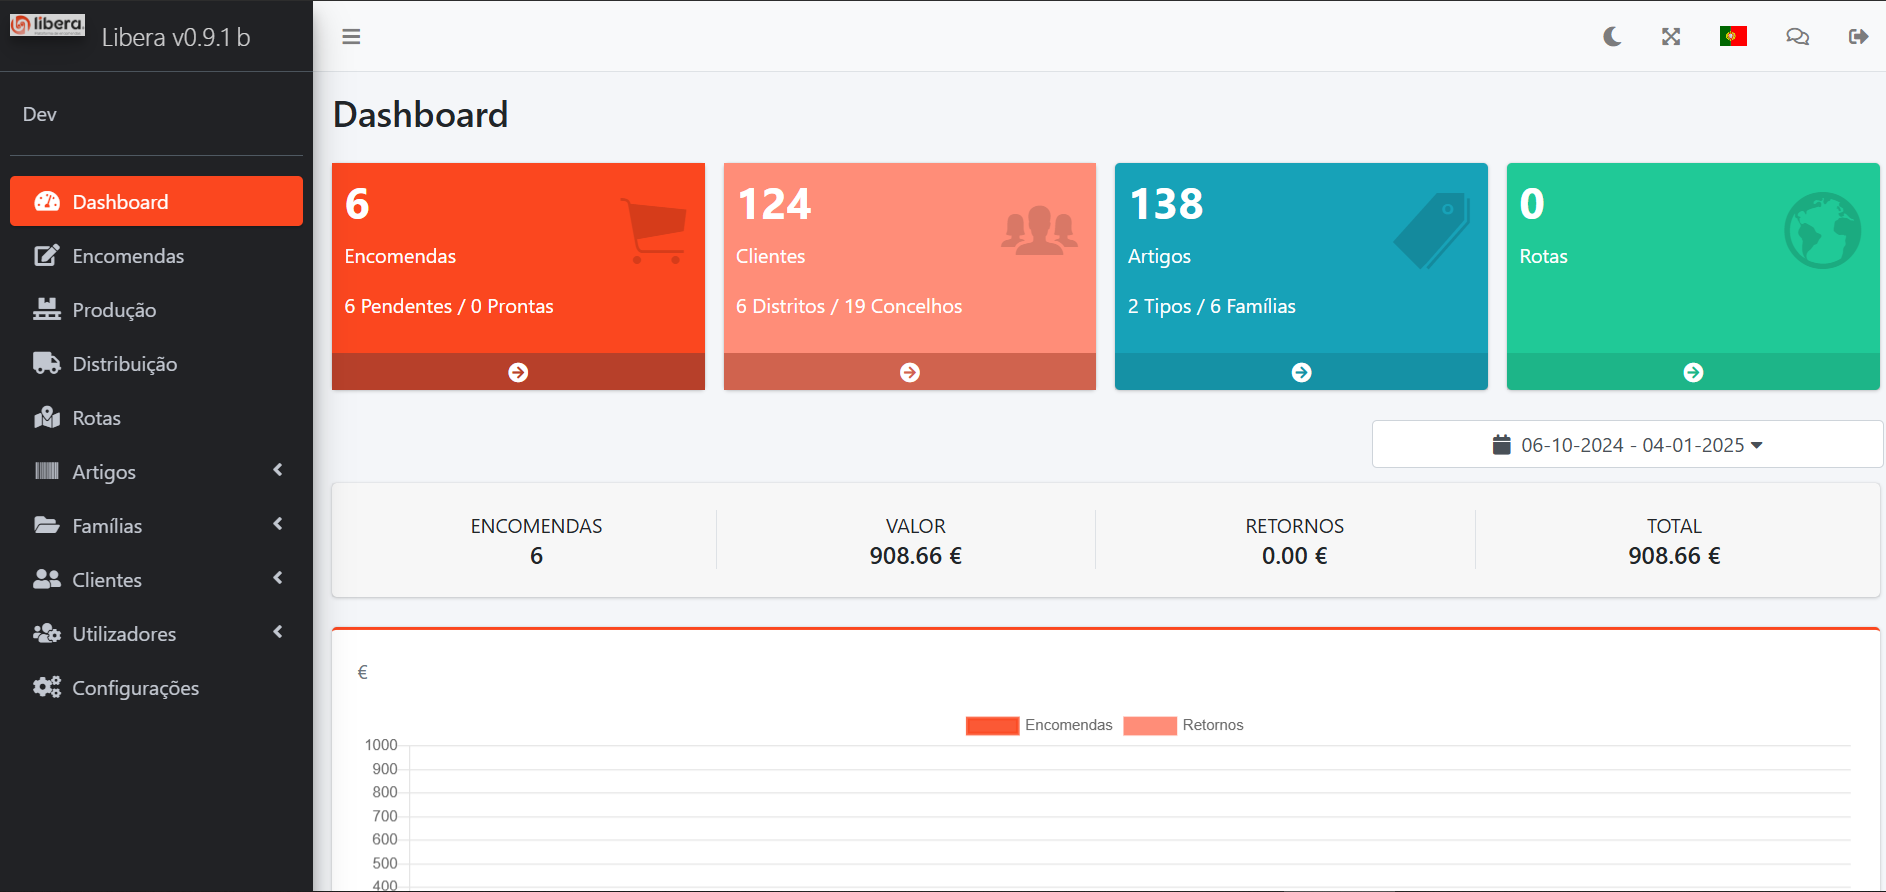Collapse the sidebar using the hamburger icon
This screenshot has width=1886, height=892.
[x=351, y=37]
